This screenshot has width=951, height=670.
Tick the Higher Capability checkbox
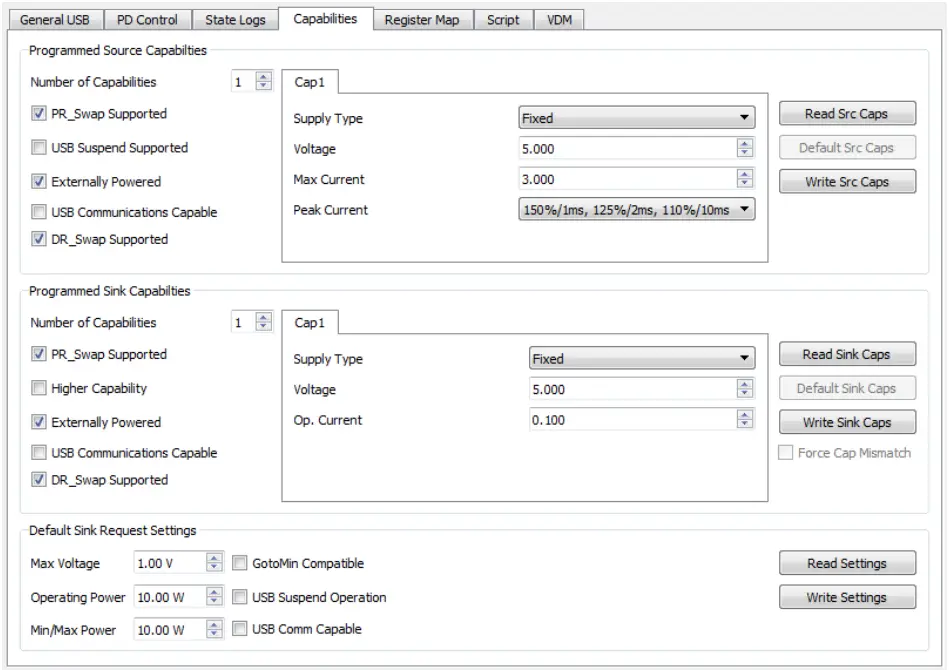[39, 388]
